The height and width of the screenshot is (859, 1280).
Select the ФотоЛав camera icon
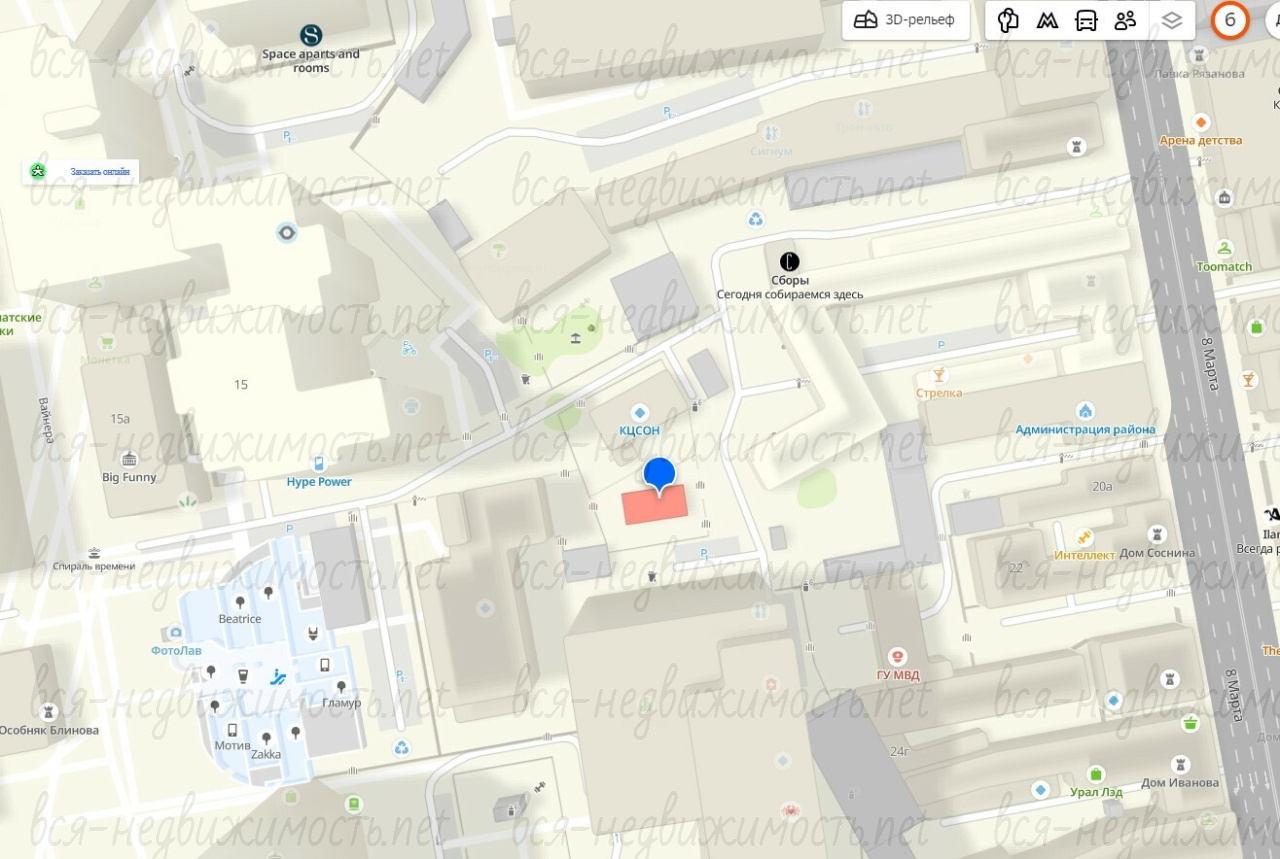(176, 632)
